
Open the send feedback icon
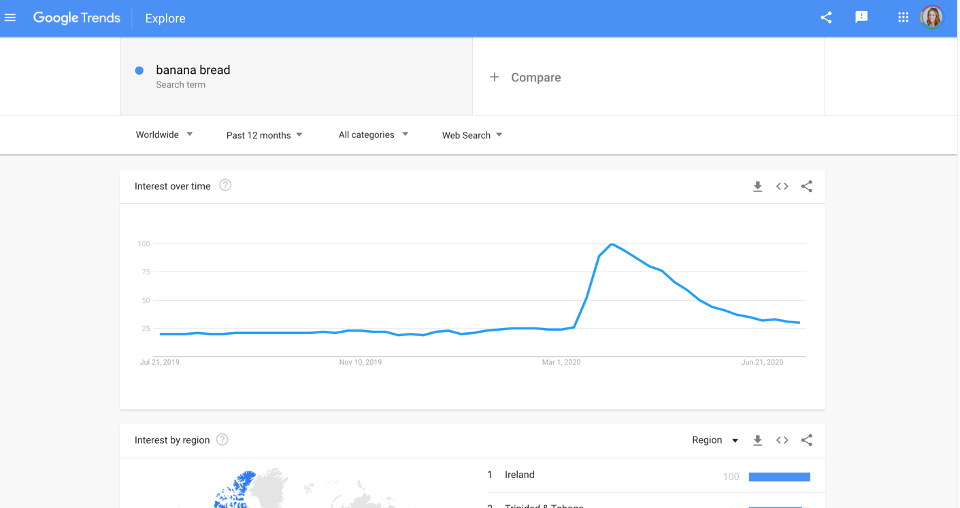(861, 17)
